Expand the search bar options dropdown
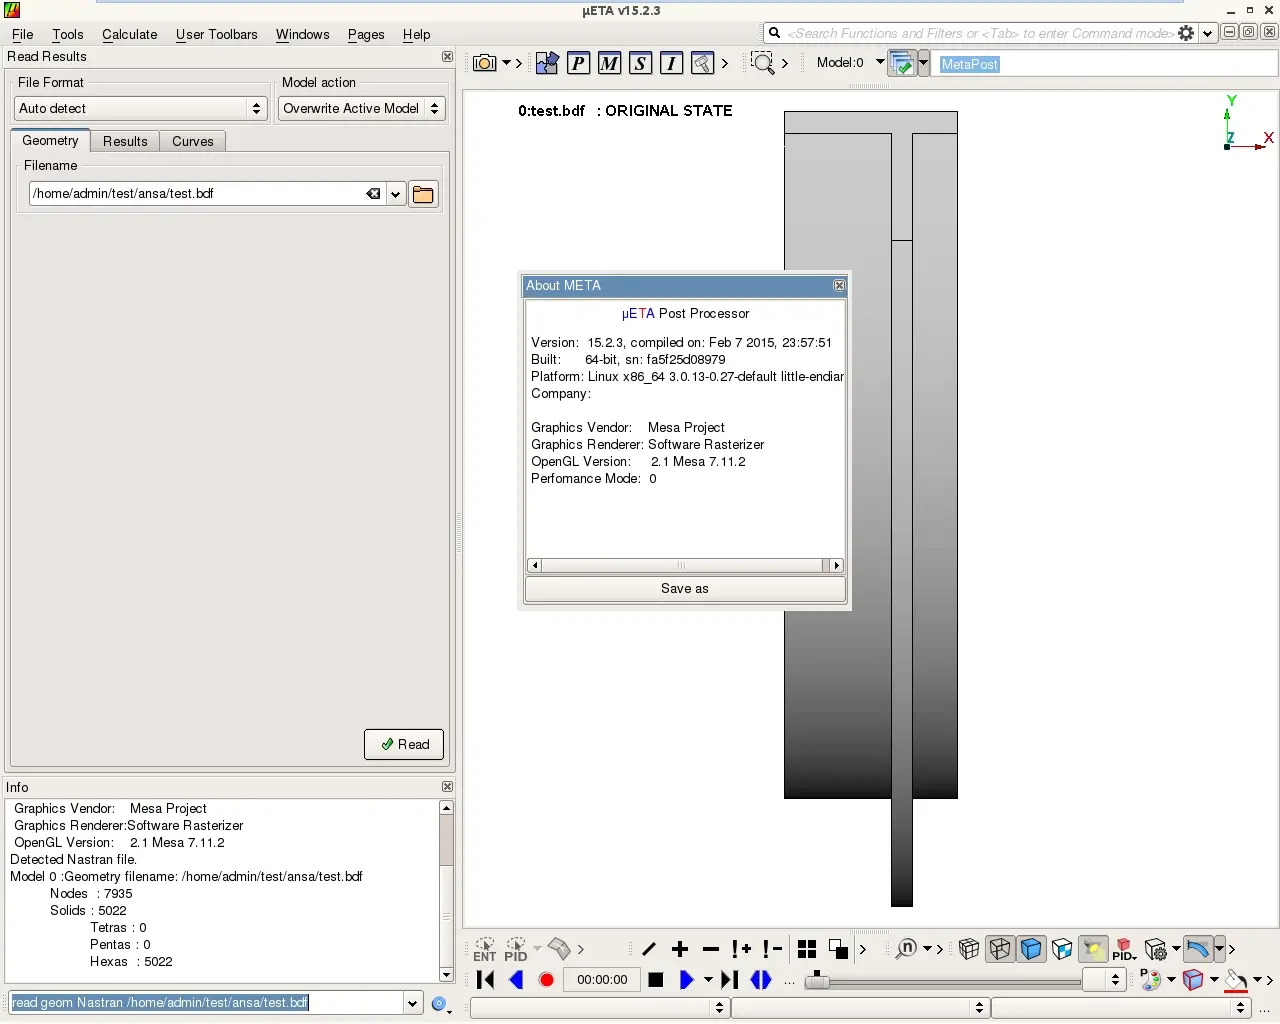The height and width of the screenshot is (1024, 1280). (1207, 33)
